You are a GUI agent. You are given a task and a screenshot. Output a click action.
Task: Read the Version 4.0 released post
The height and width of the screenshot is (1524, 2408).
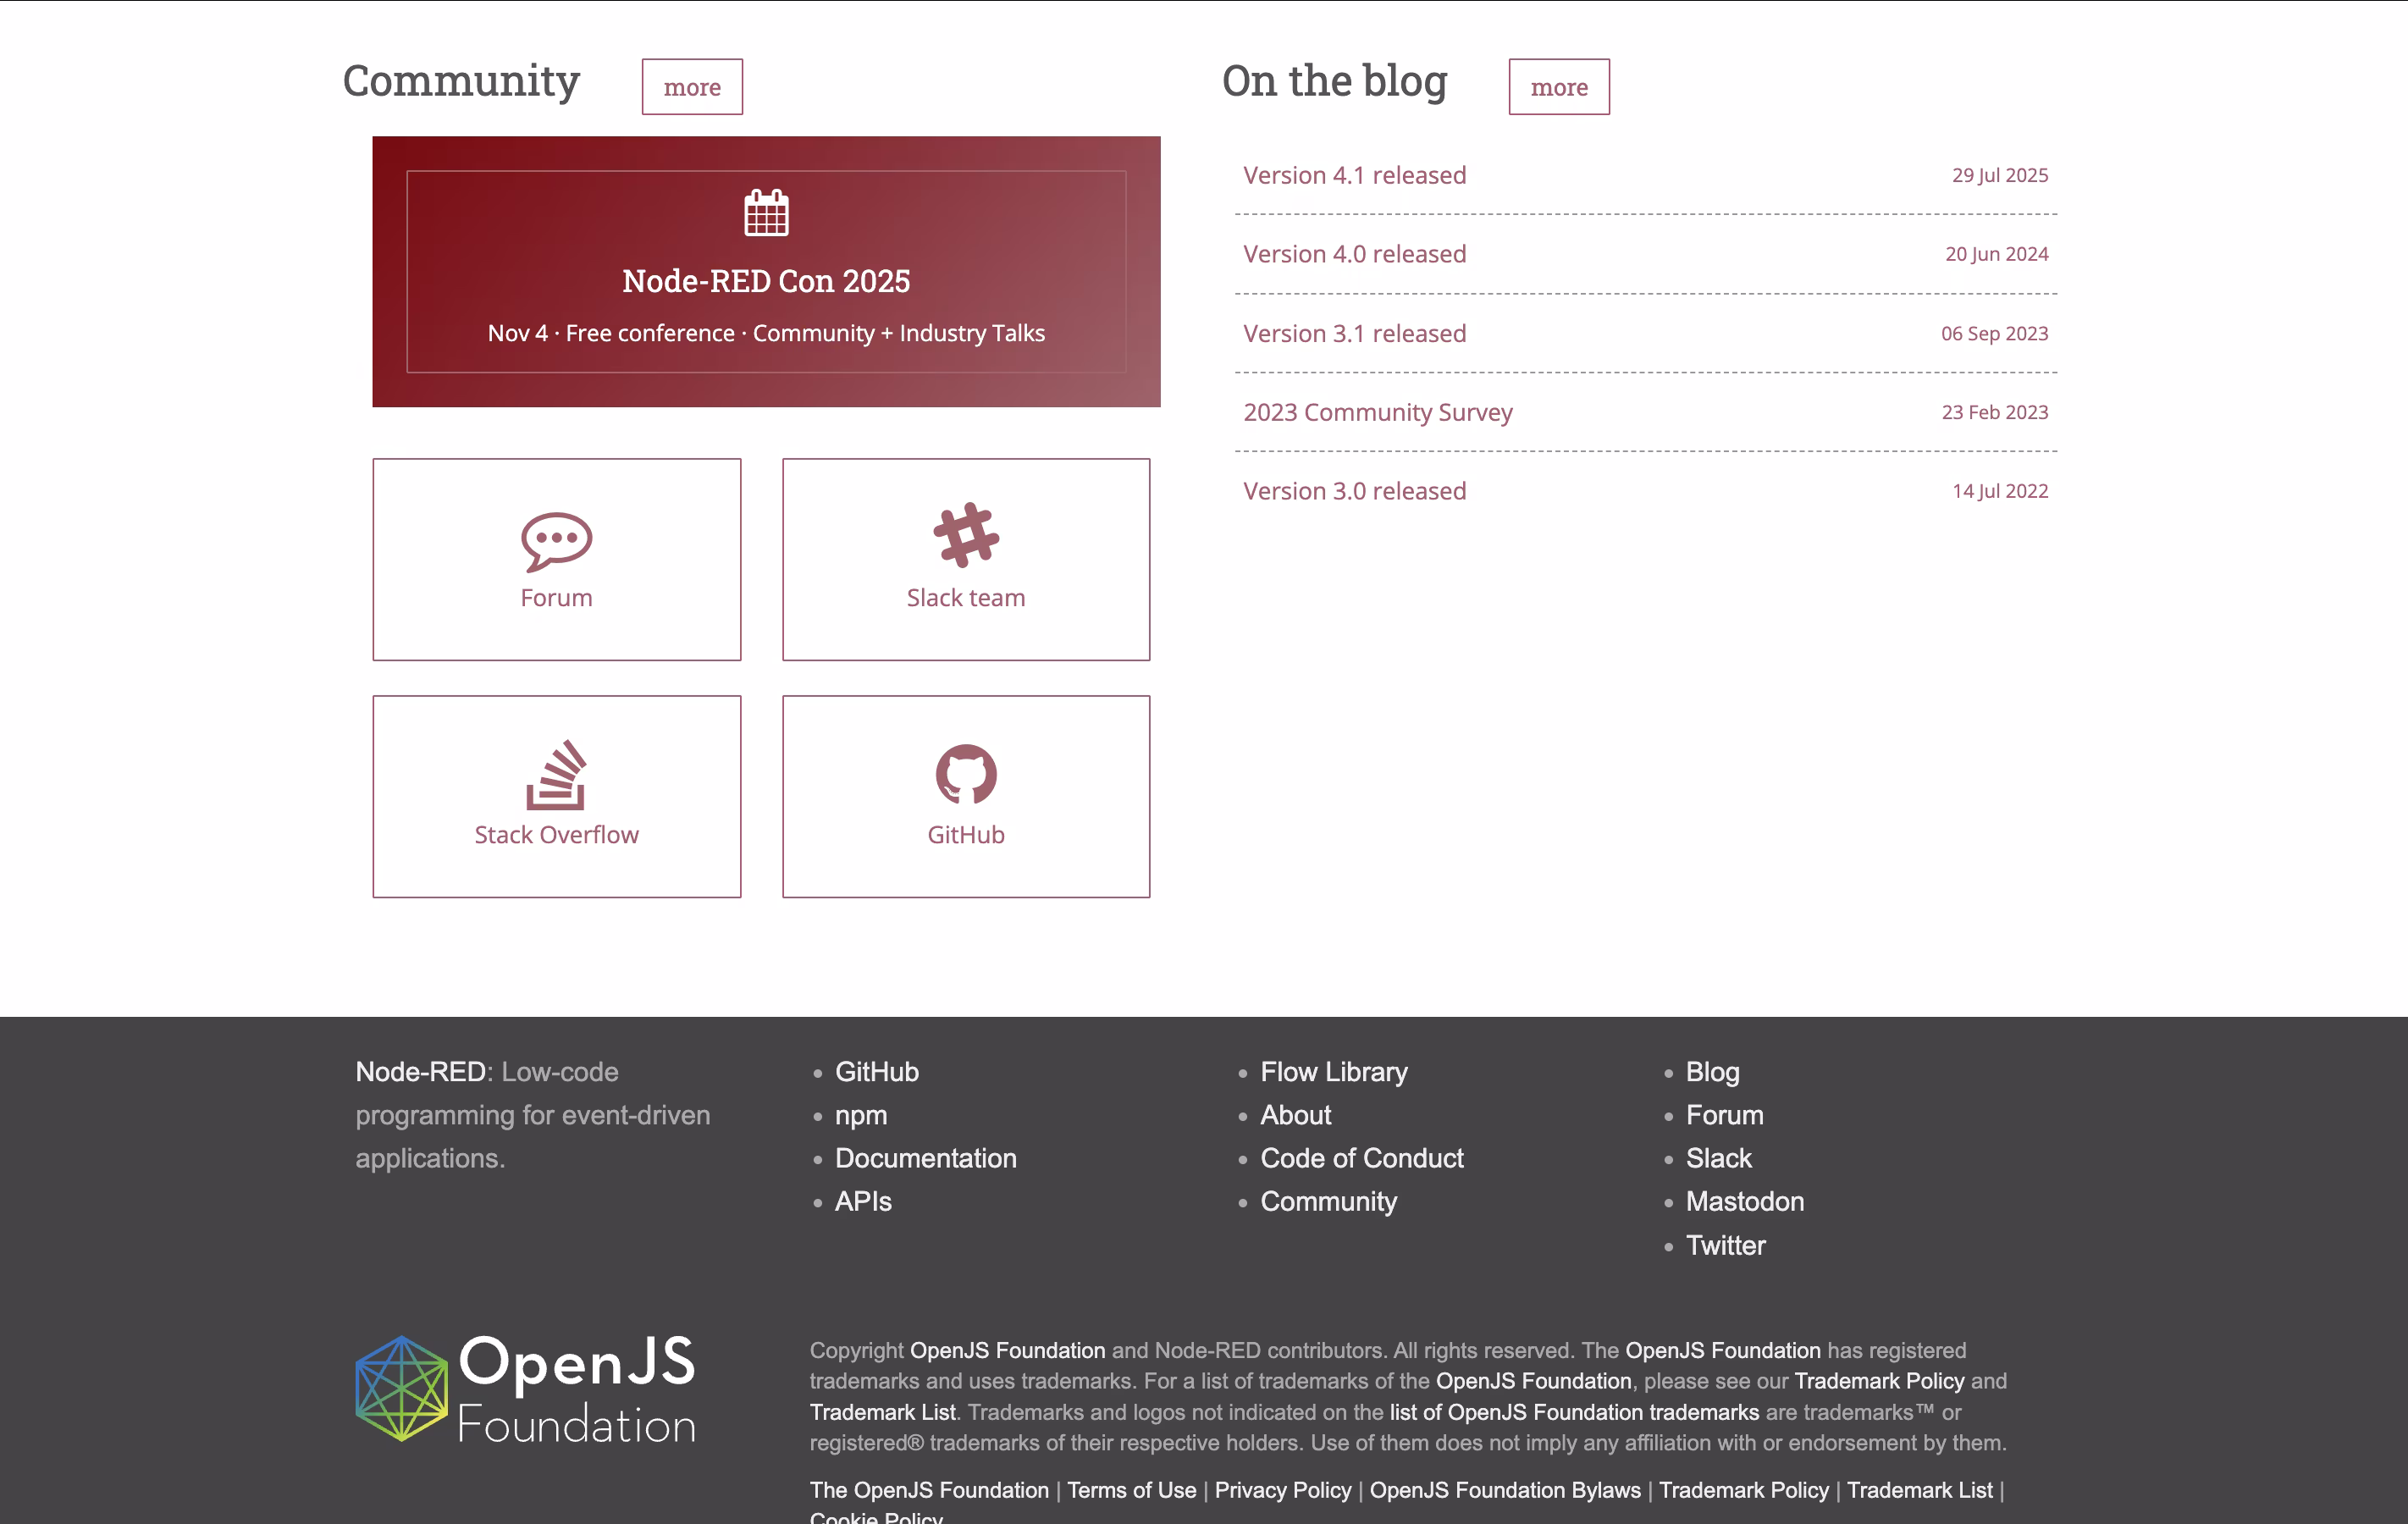[x=1354, y=254]
